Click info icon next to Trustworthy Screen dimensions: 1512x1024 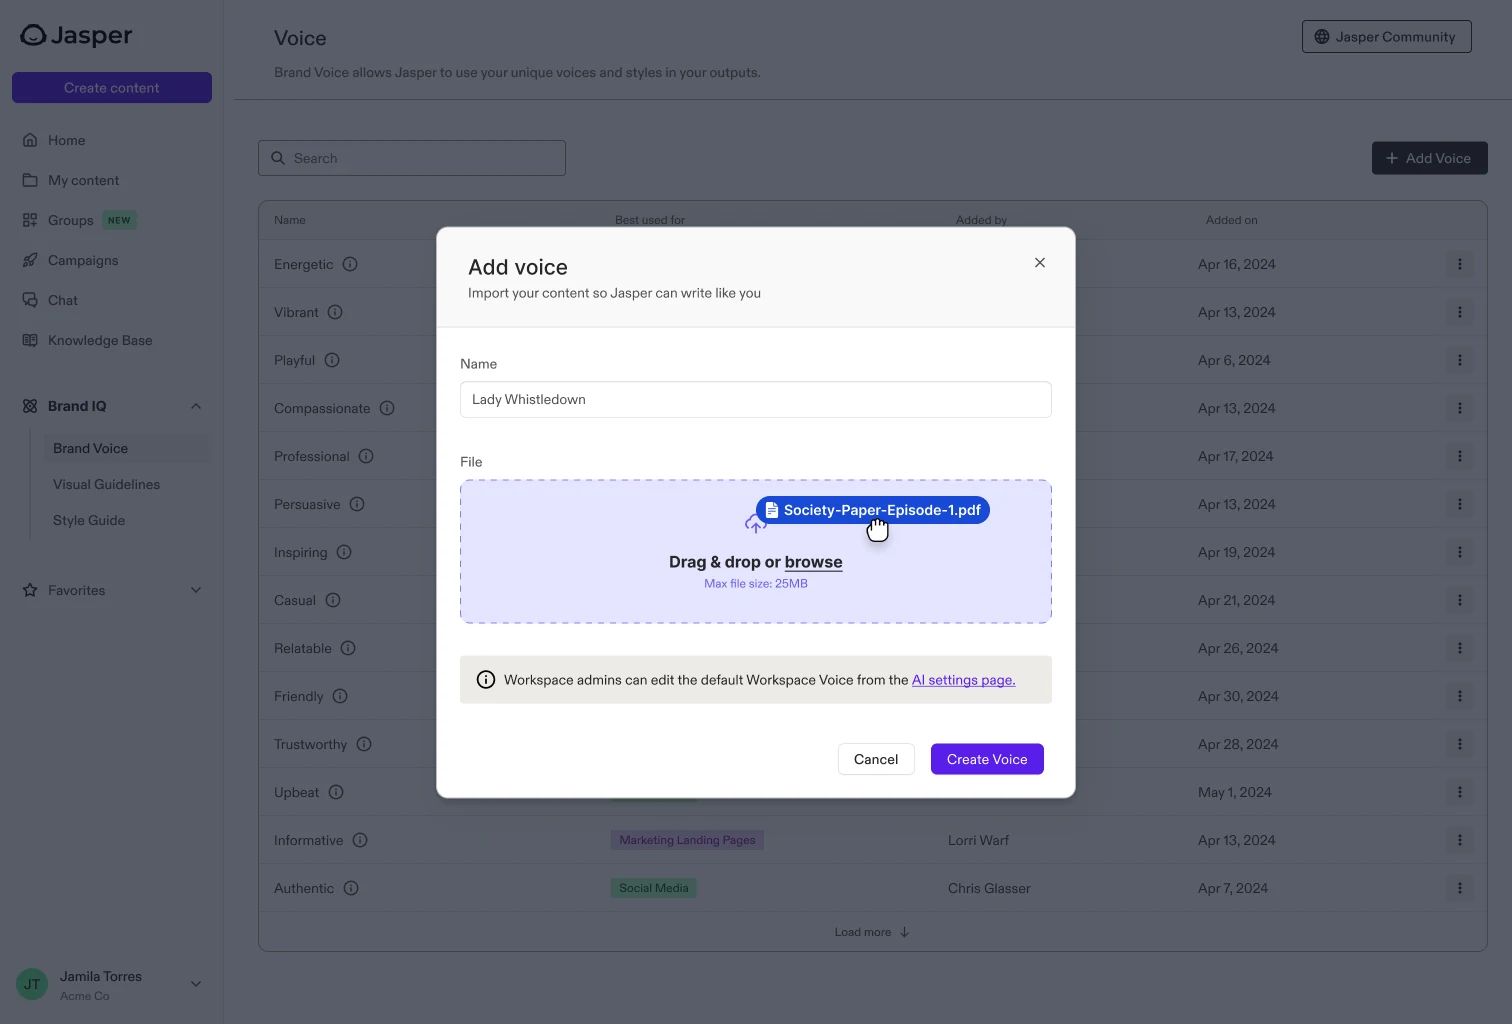click(364, 744)
